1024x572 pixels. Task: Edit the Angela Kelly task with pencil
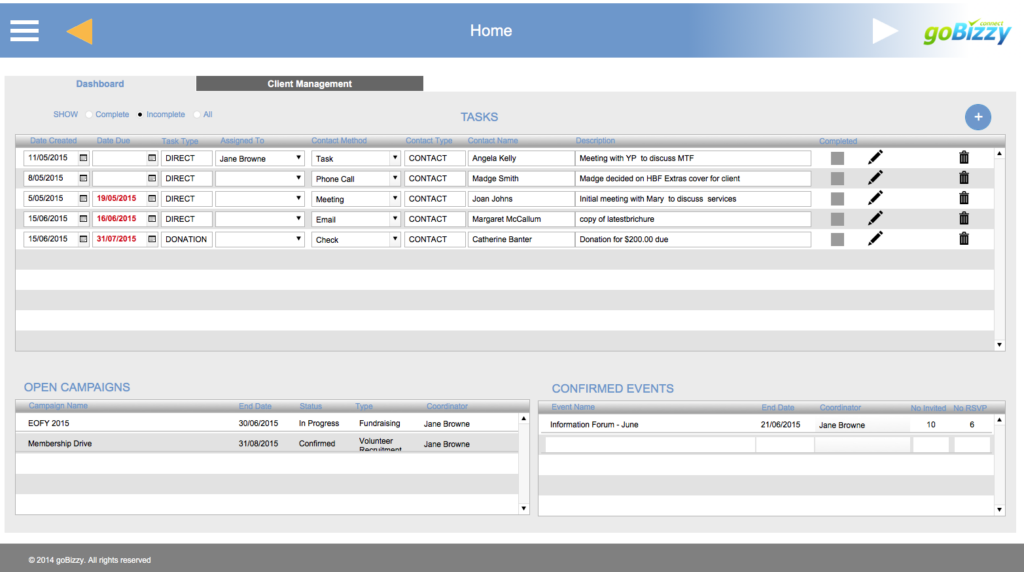tap(875, 158)
